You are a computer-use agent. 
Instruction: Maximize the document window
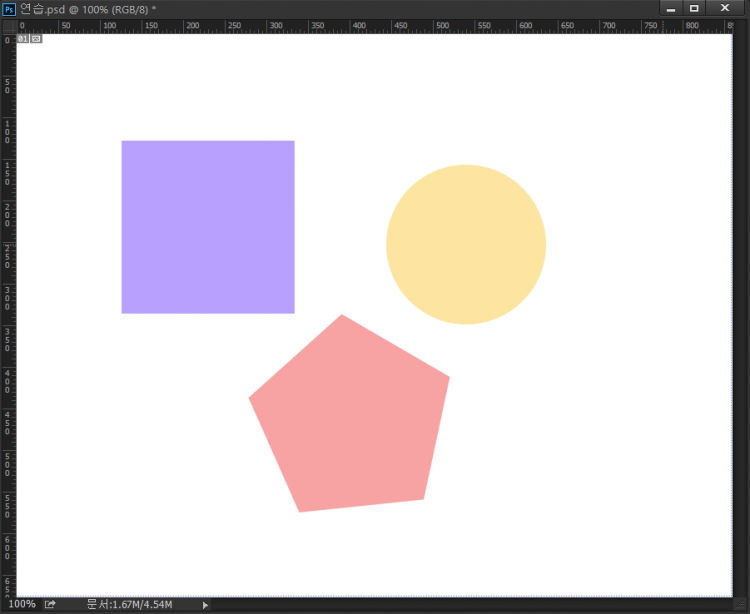point(694,8)
